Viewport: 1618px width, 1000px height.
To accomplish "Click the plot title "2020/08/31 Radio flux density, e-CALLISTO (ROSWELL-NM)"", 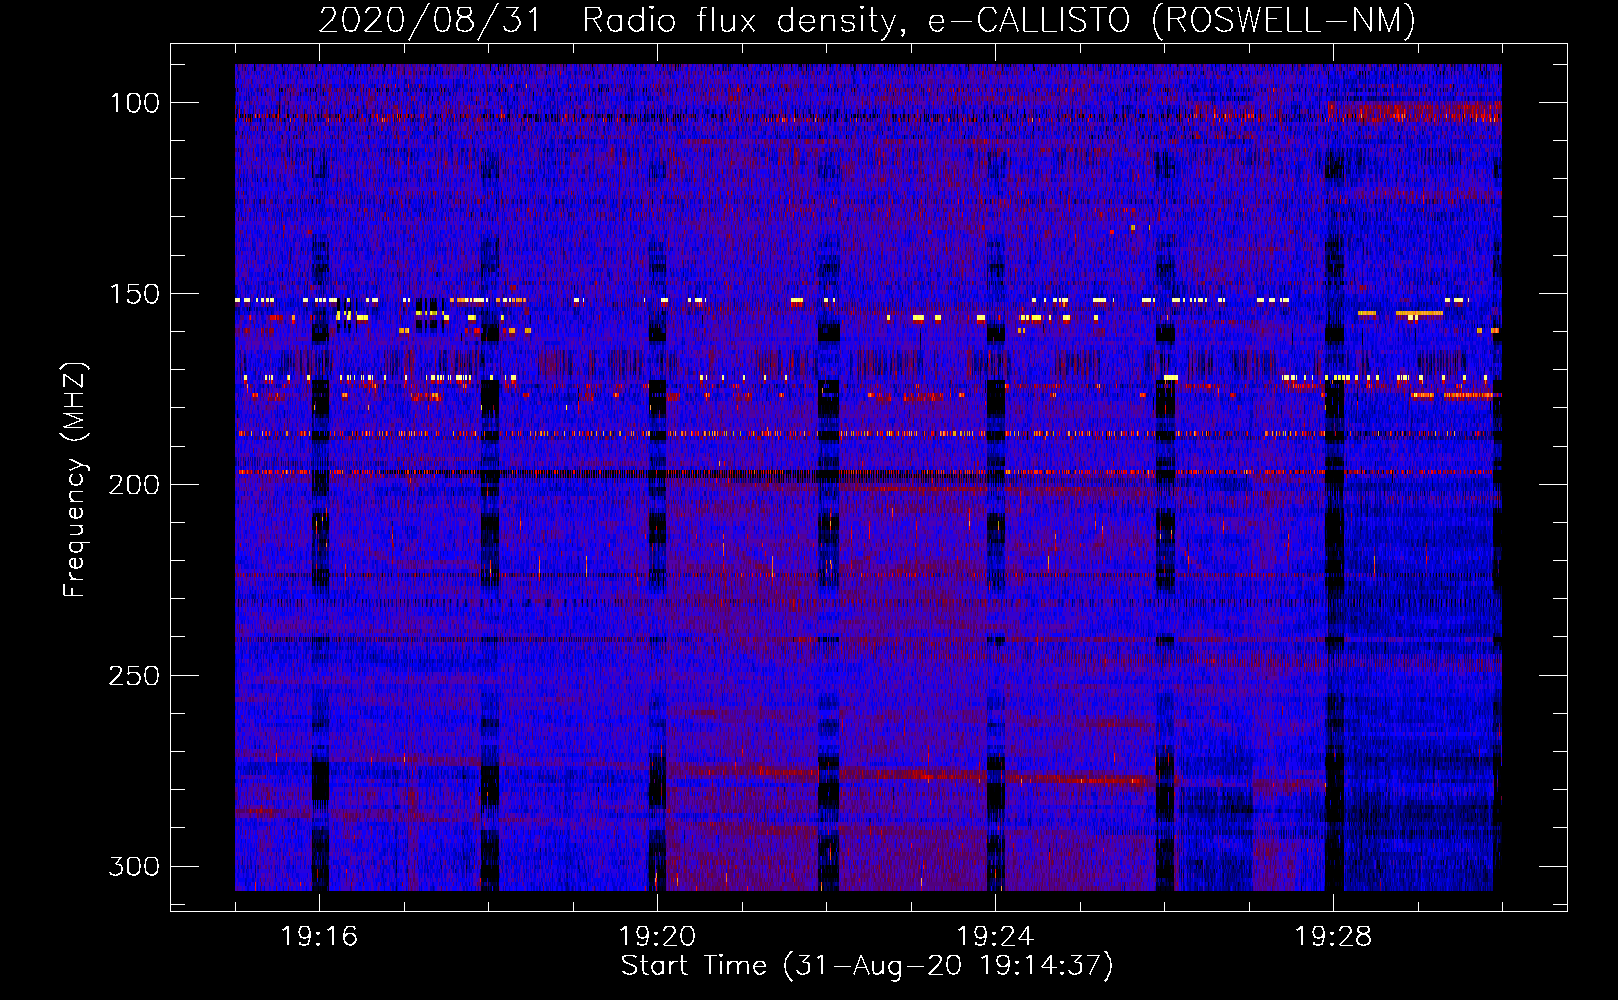I will 867,20.
